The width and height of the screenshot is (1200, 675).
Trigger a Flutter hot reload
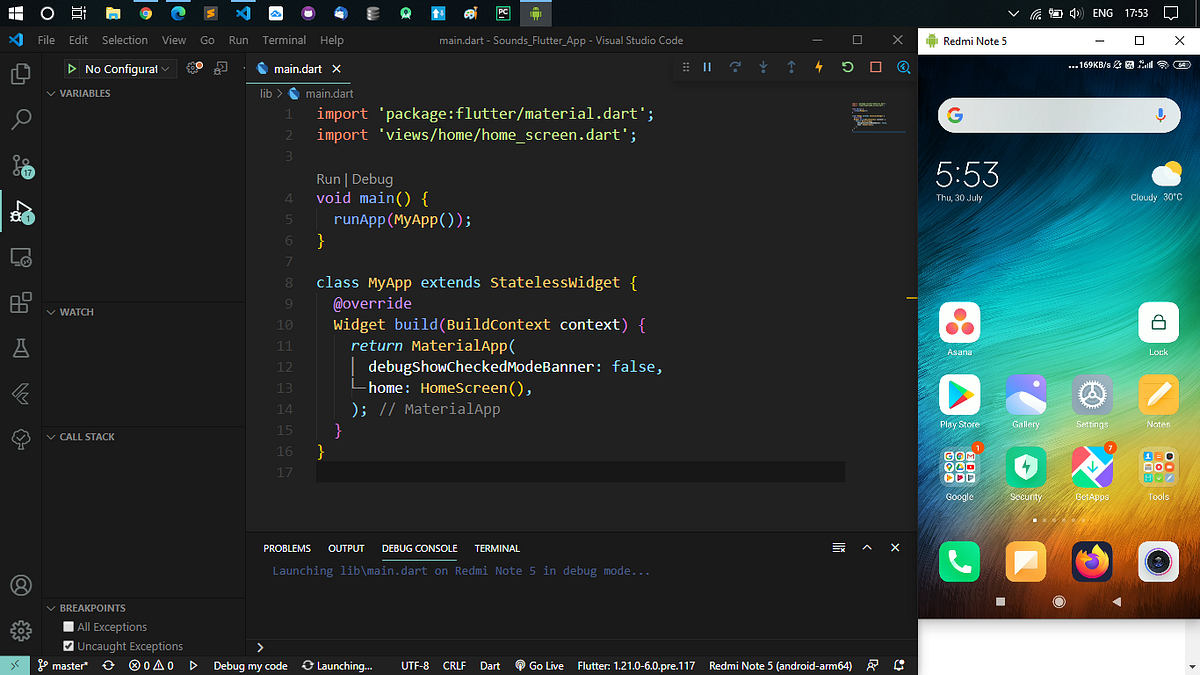coord(818,67)
